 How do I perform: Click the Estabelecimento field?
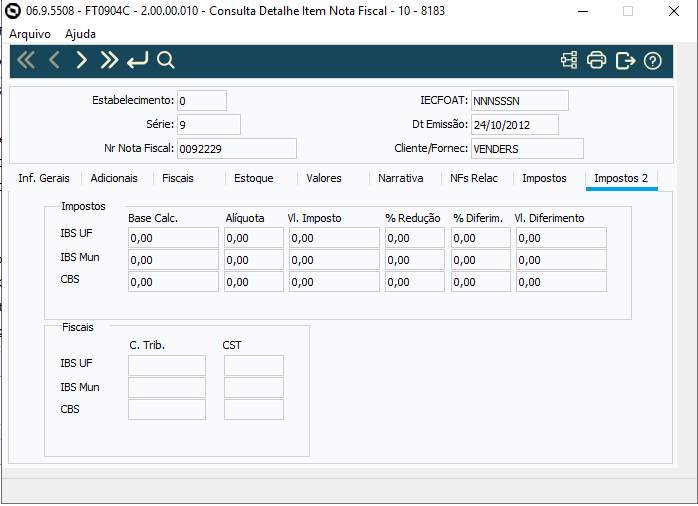[202, 101]
